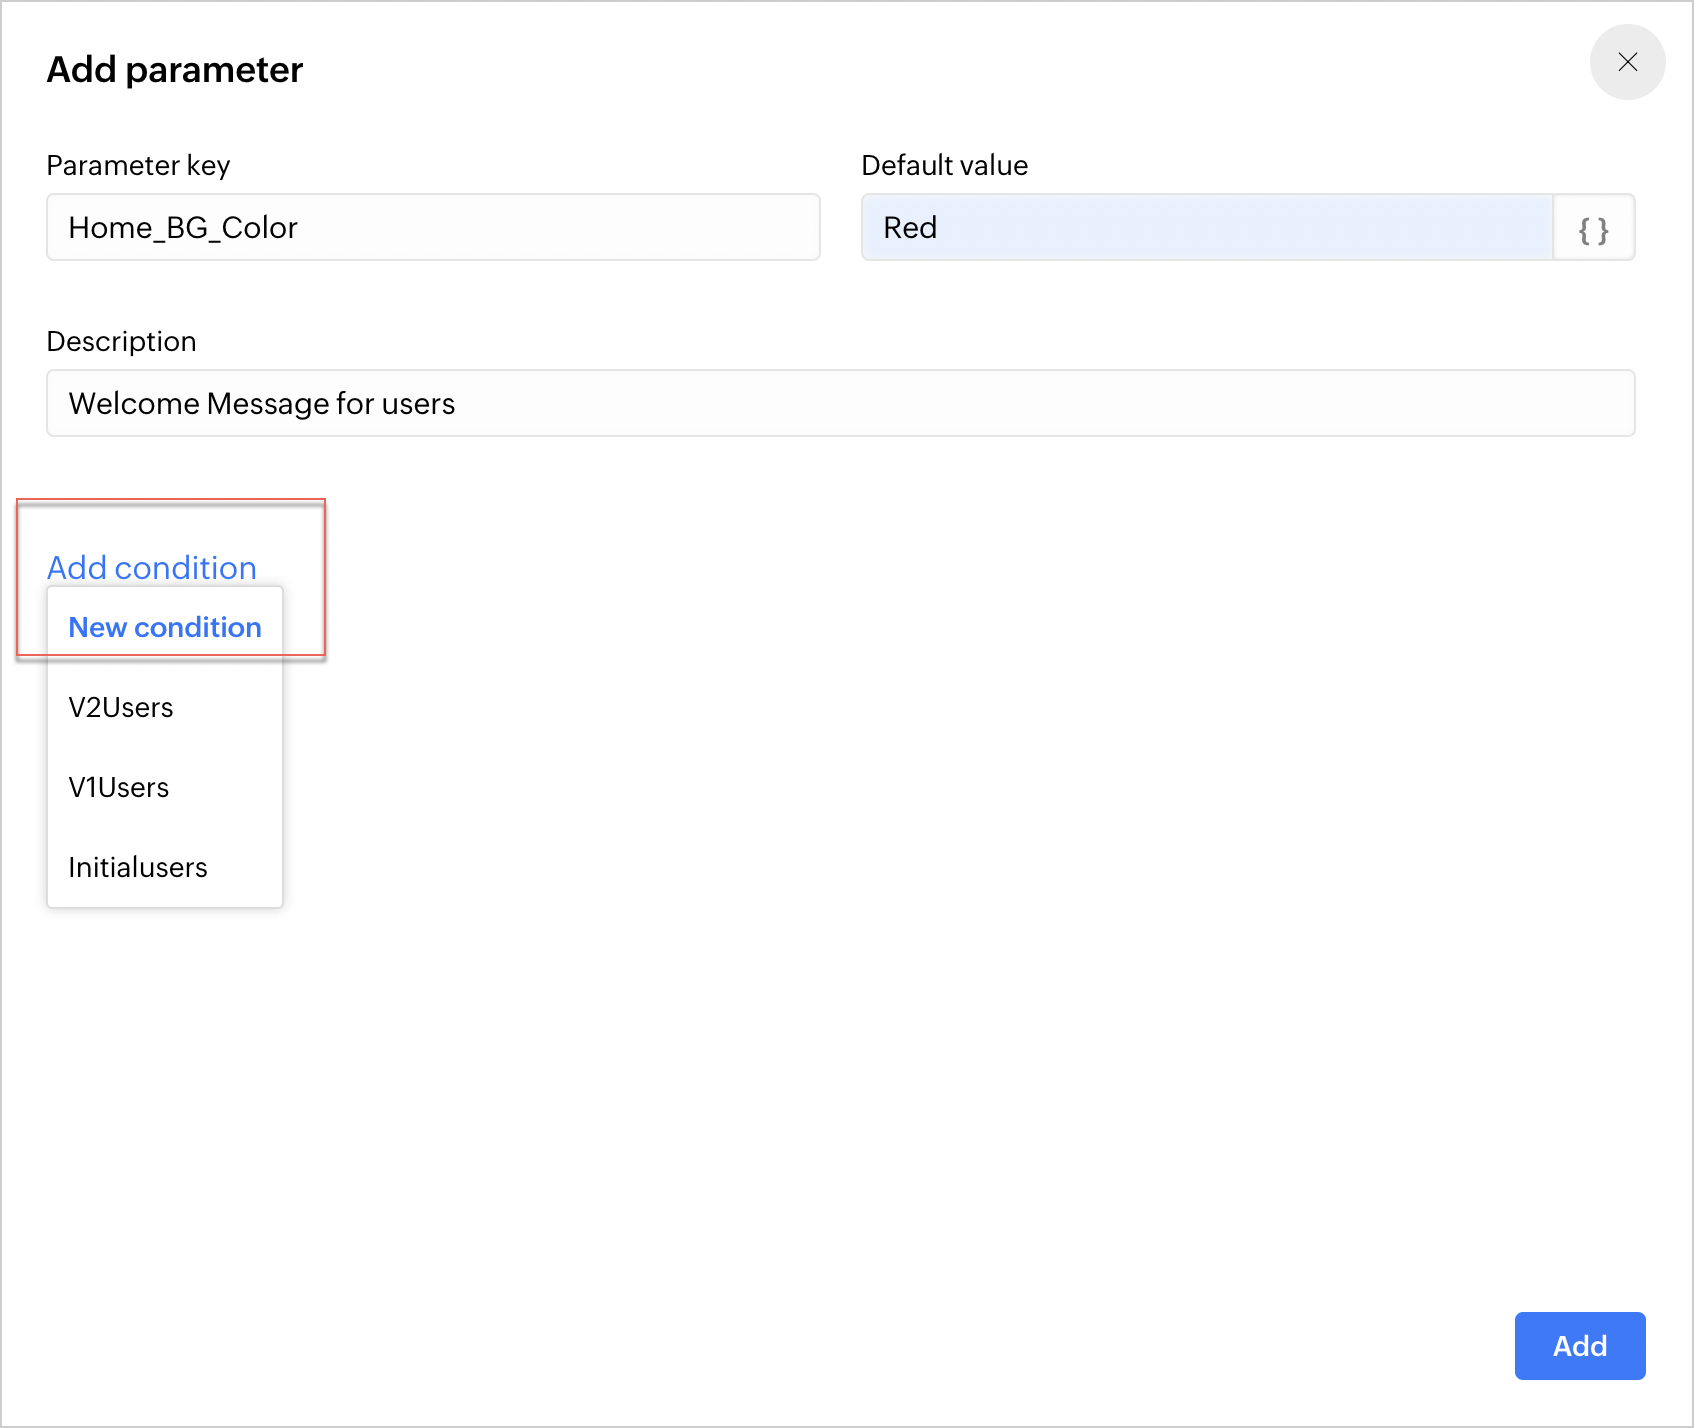The width and height of the screenshot is (1694, 1428).
Task: Close the Add parameter dialog
Action: [1627, 62]
